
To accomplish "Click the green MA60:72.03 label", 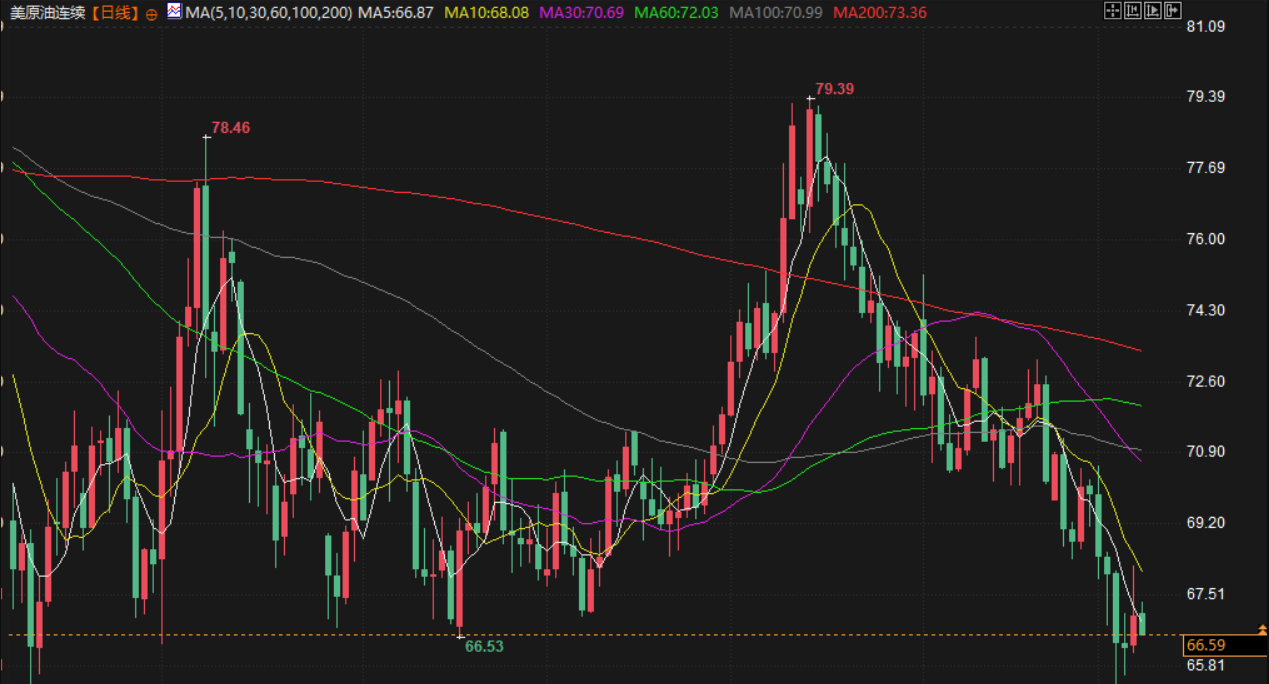I will coord(677,12).
